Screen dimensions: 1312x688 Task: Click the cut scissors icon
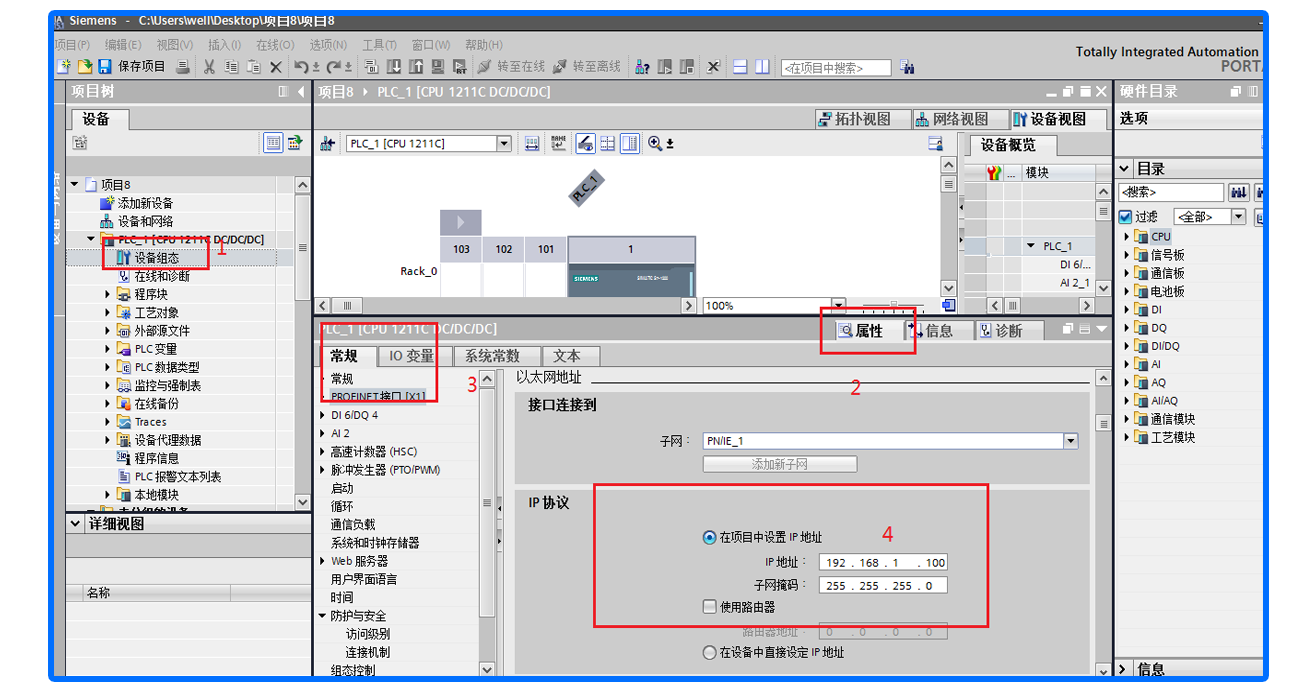click(x=209, y=67)
